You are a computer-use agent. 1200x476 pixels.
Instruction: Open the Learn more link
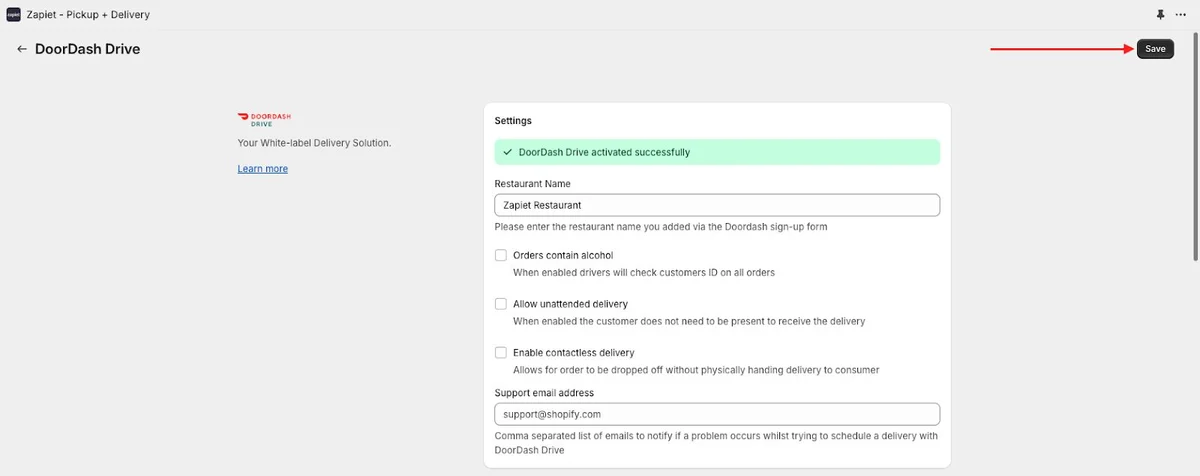pos(262,169)
